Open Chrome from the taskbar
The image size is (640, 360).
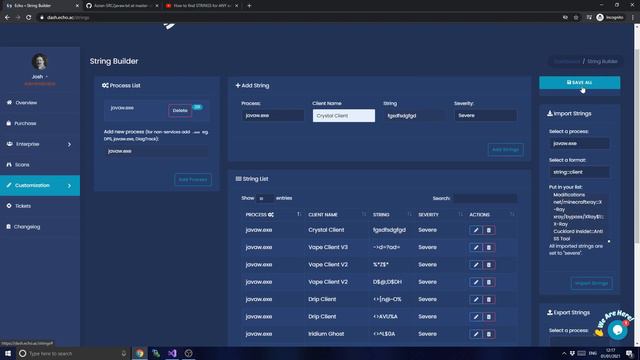(140, 353)
